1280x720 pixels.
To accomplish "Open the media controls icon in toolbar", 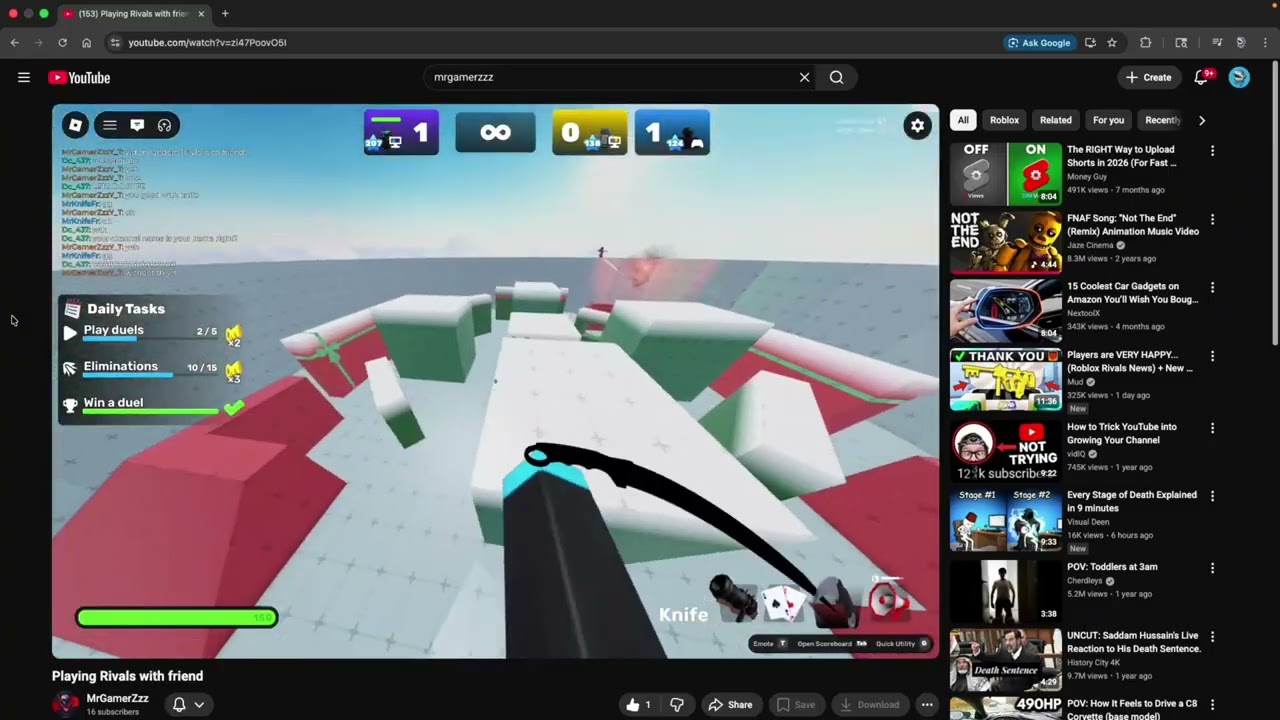I will point(1217,42).
